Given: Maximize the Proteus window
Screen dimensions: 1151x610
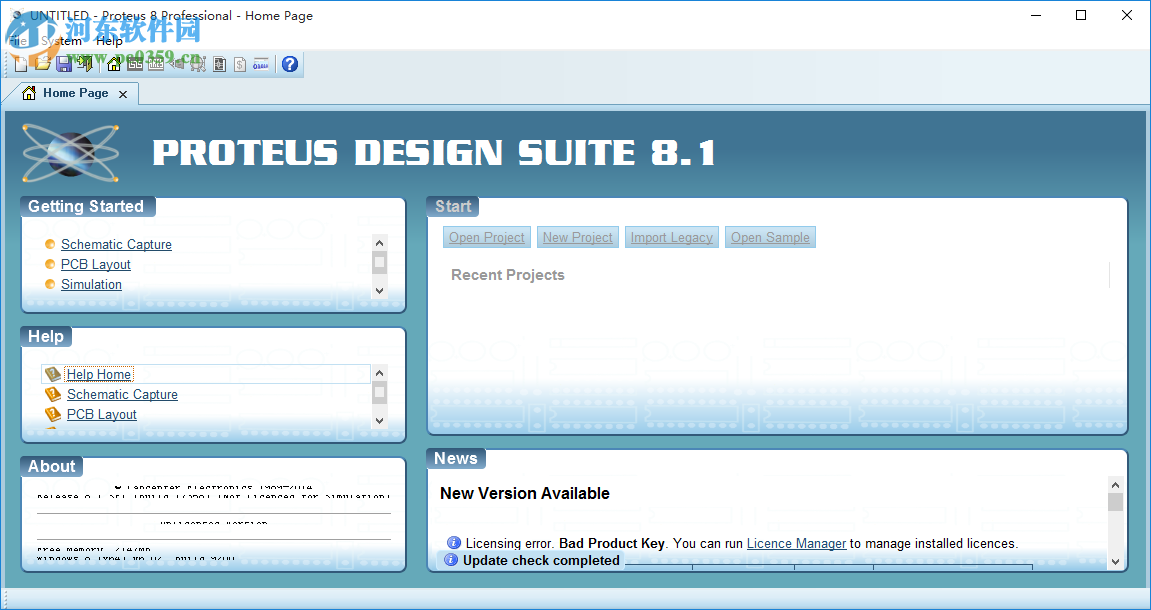Looking at the screenshot, I should pos(1081,15).
